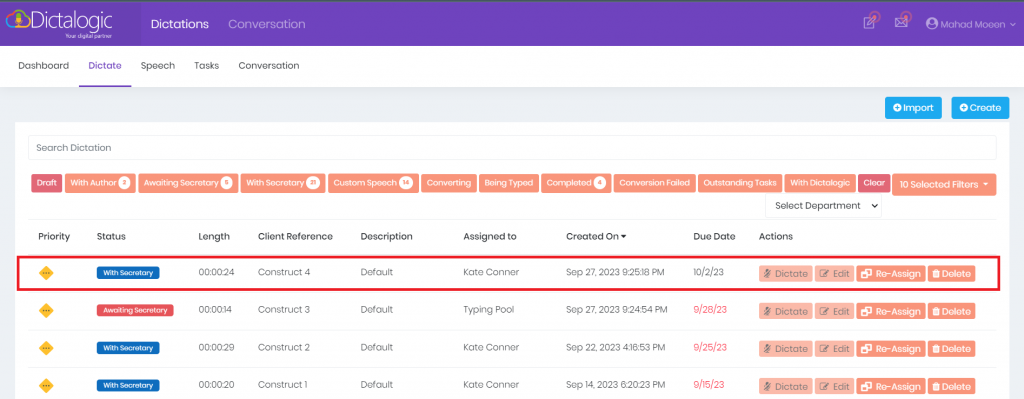Open the Mahad Moeen user menu

(x=971, y=24)
